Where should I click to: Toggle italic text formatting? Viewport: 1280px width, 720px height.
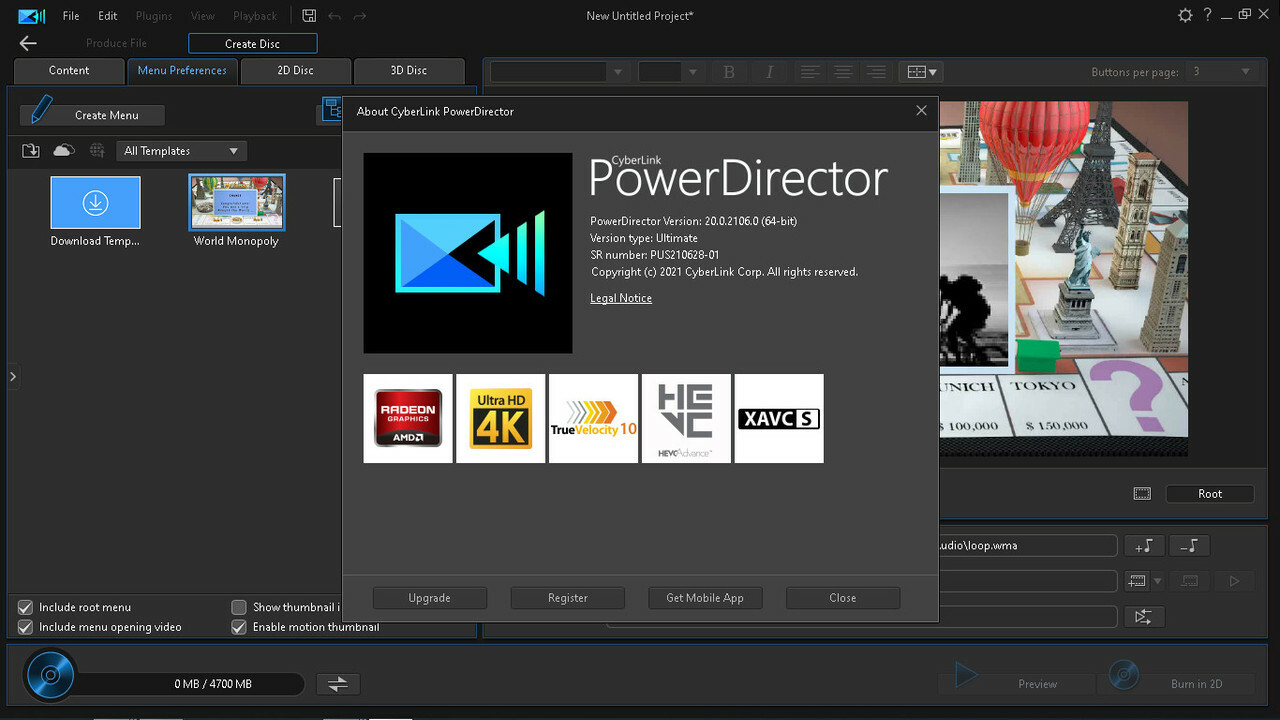pyautogui.click(x=769, y=72)
